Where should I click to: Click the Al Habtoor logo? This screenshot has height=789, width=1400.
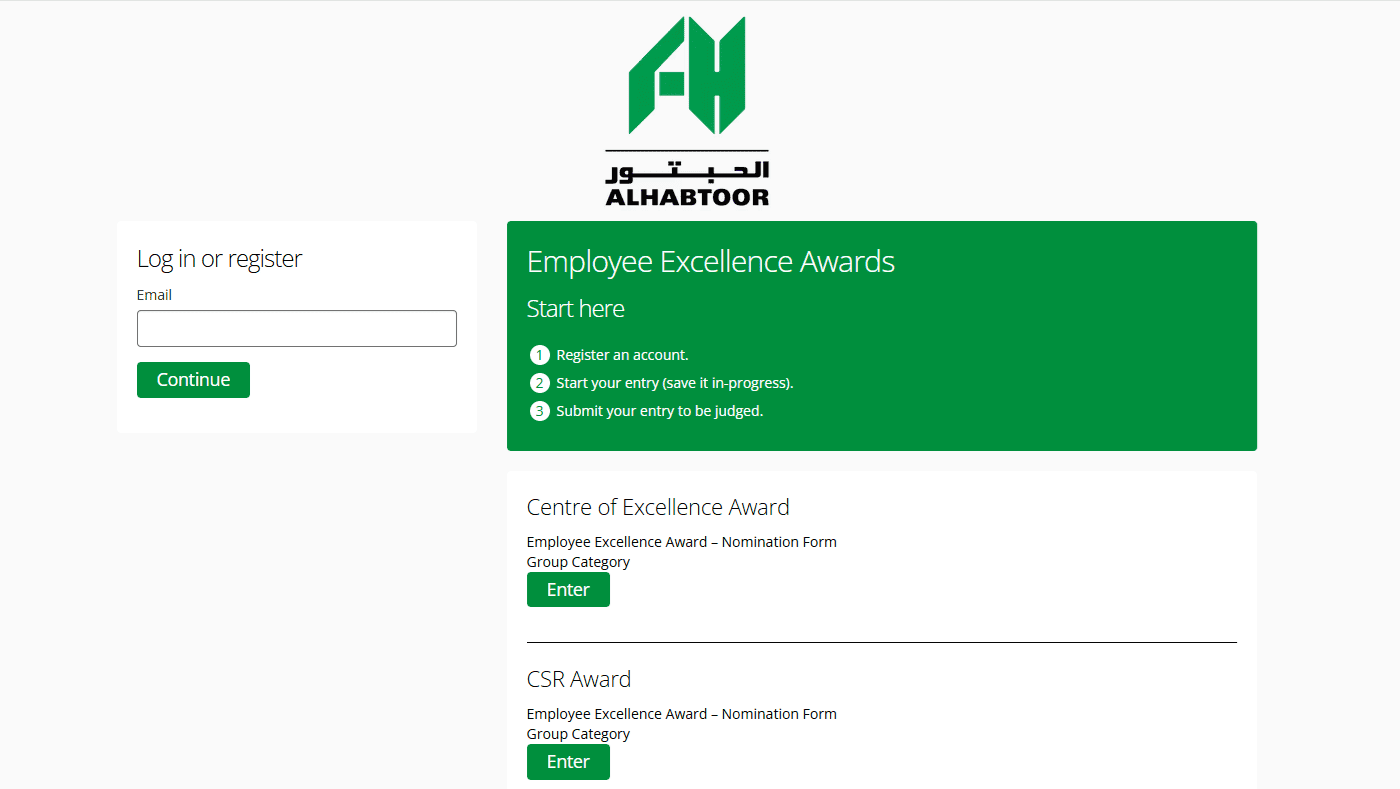click(687, 111)
